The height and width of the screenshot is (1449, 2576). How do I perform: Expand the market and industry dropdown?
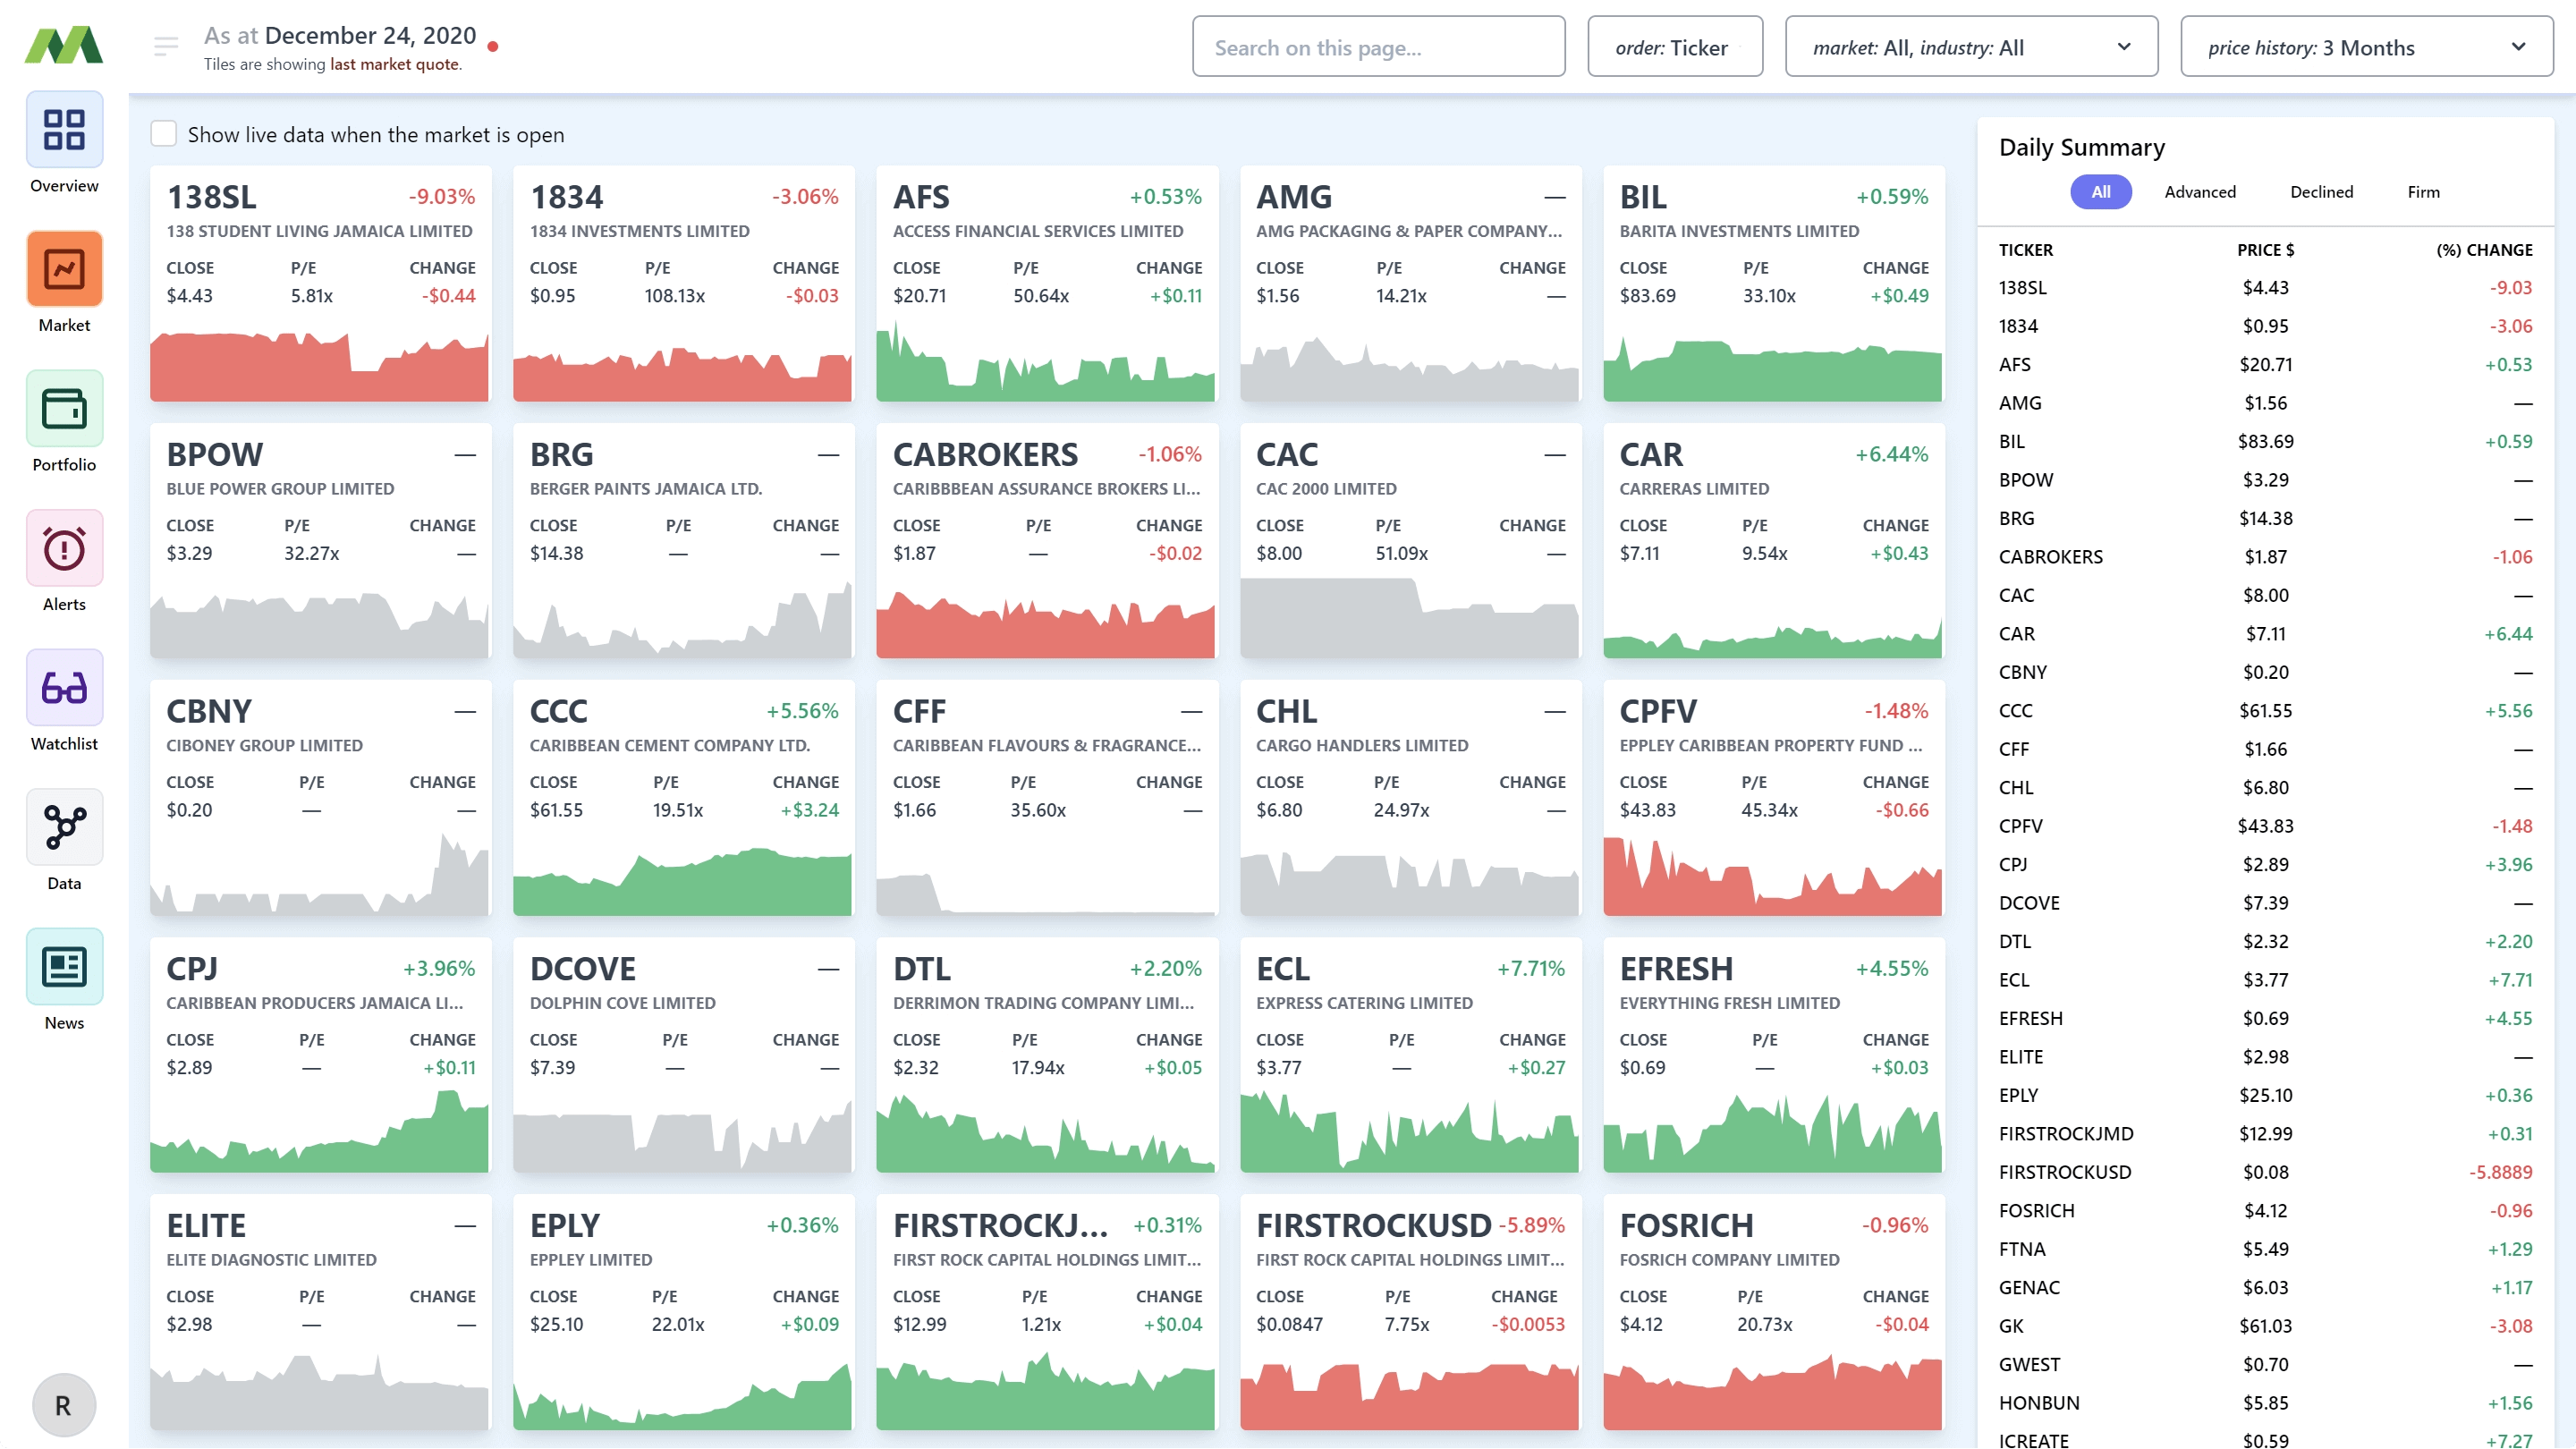[x=1971, y=47]
